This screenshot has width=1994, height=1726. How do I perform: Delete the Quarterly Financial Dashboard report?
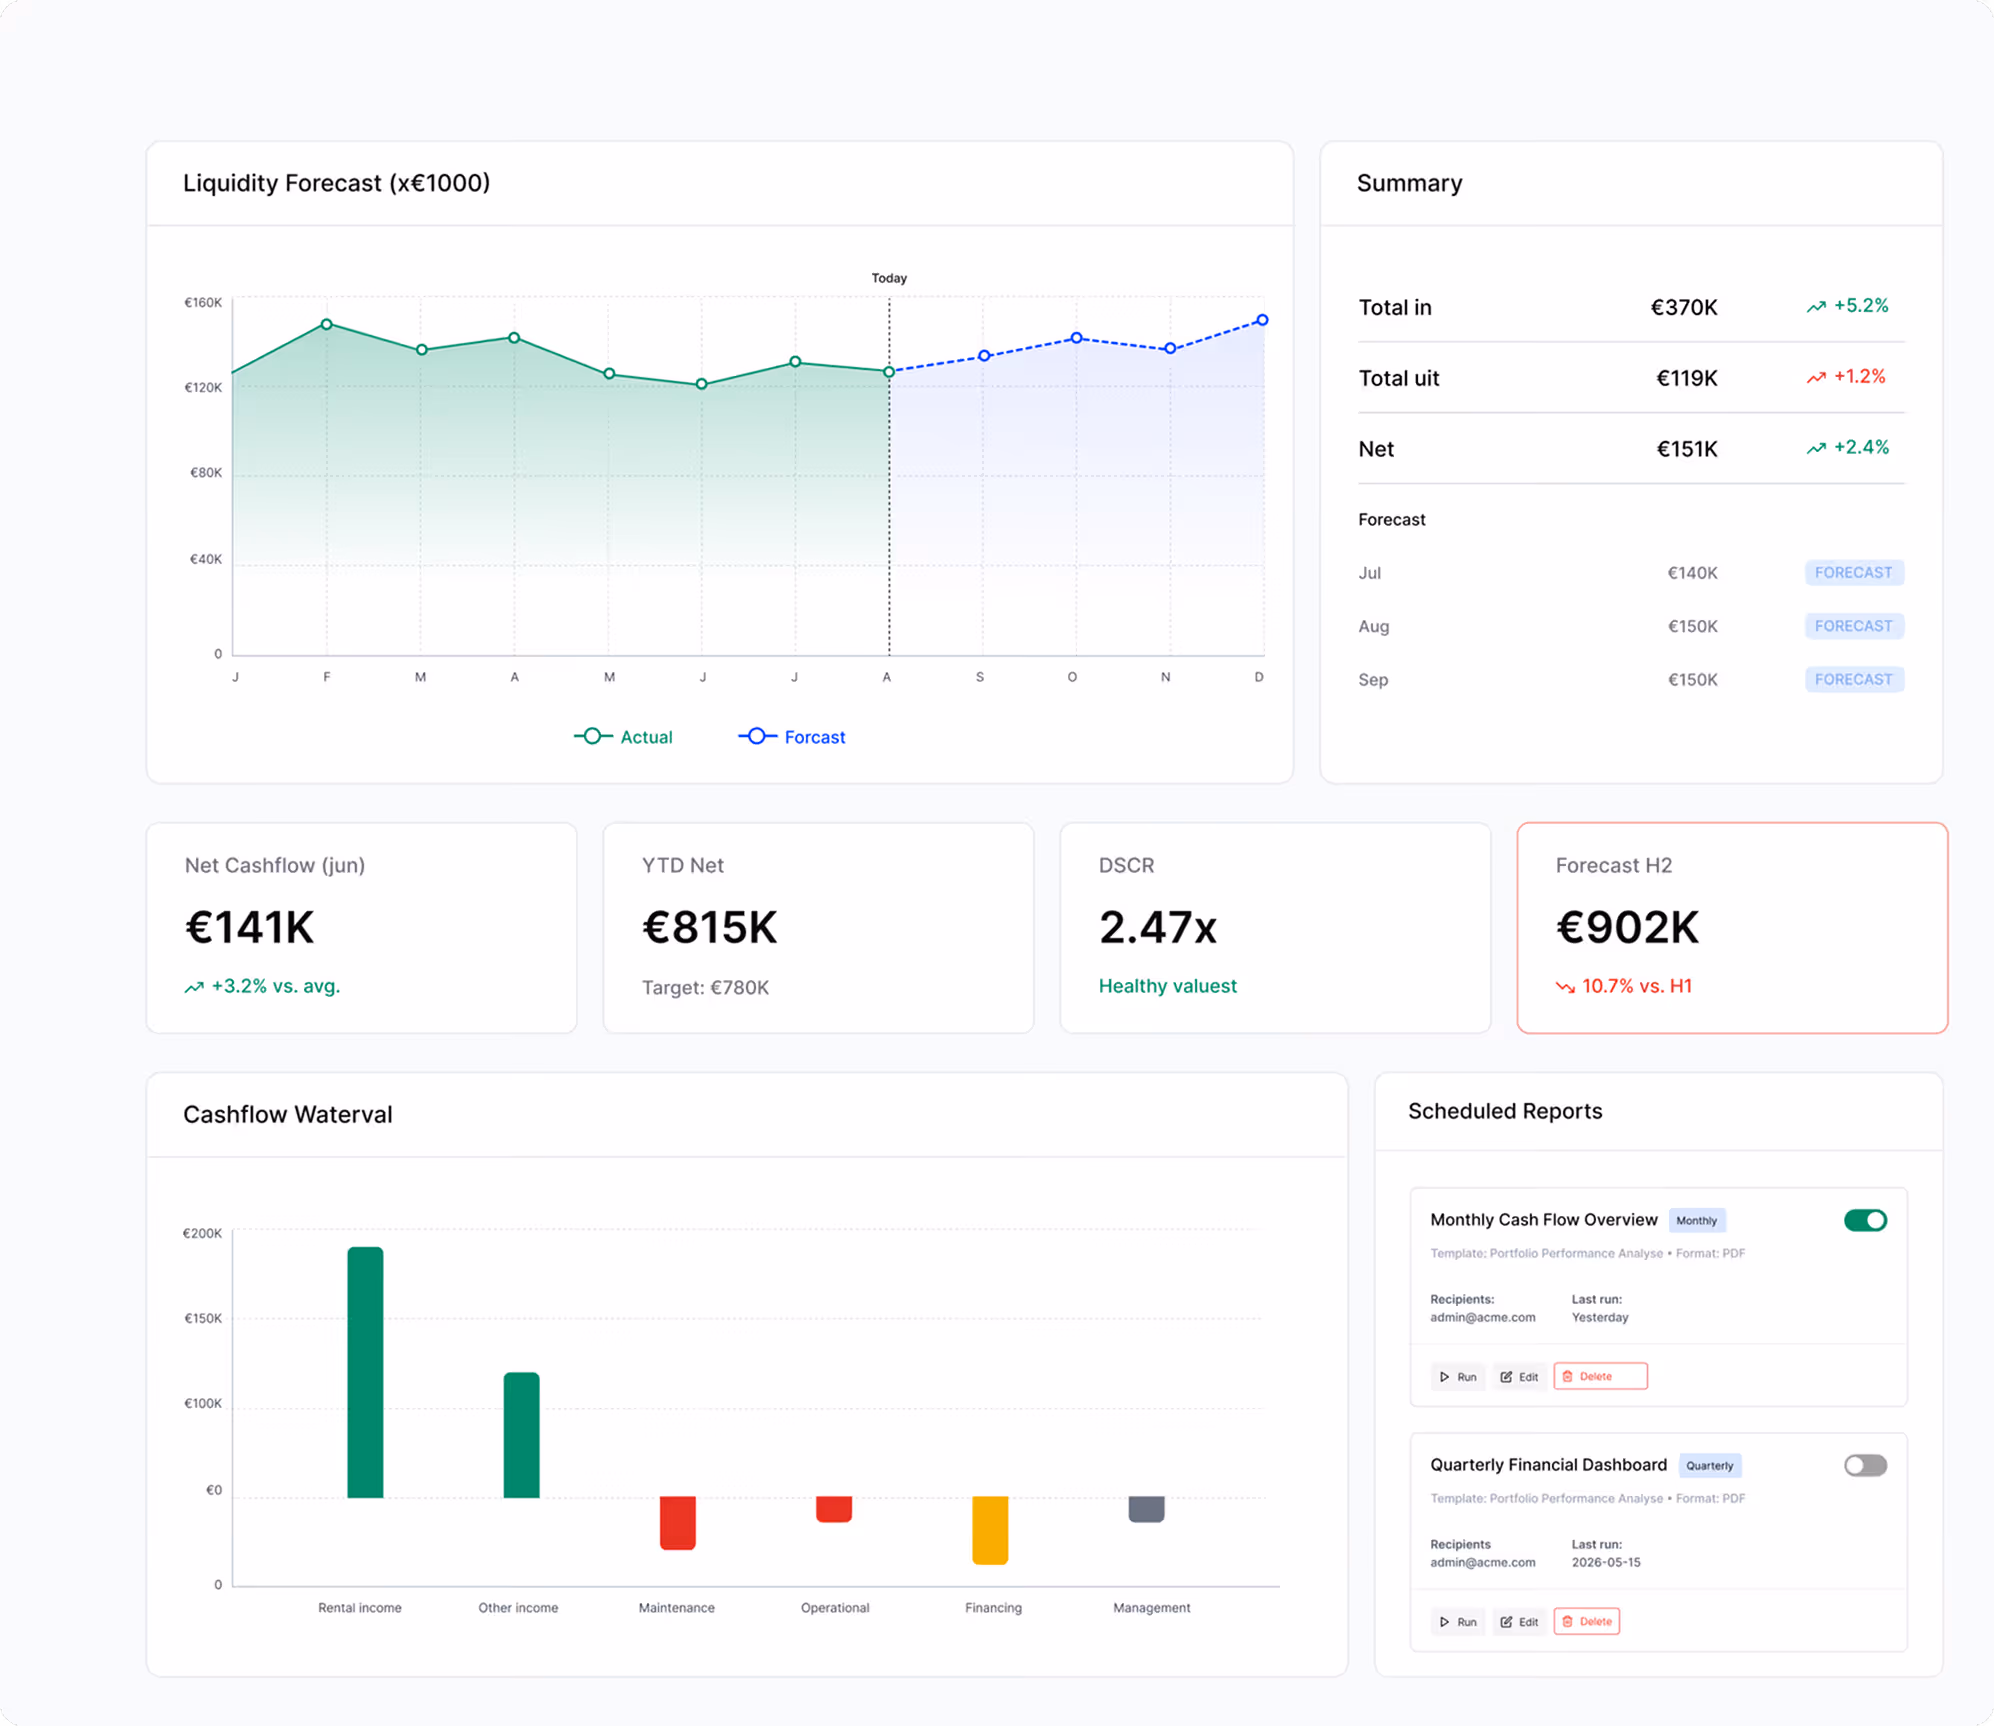[1587, 1621]
